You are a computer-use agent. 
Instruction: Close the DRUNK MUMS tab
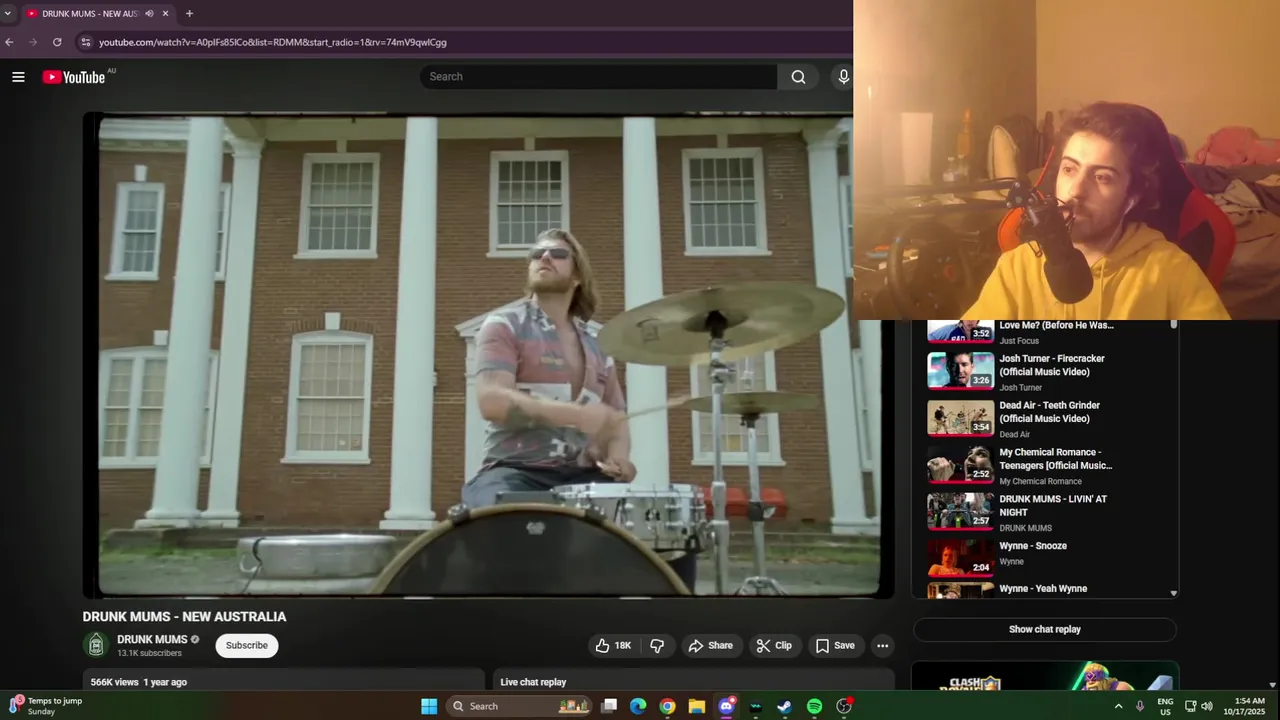[165, 14]
